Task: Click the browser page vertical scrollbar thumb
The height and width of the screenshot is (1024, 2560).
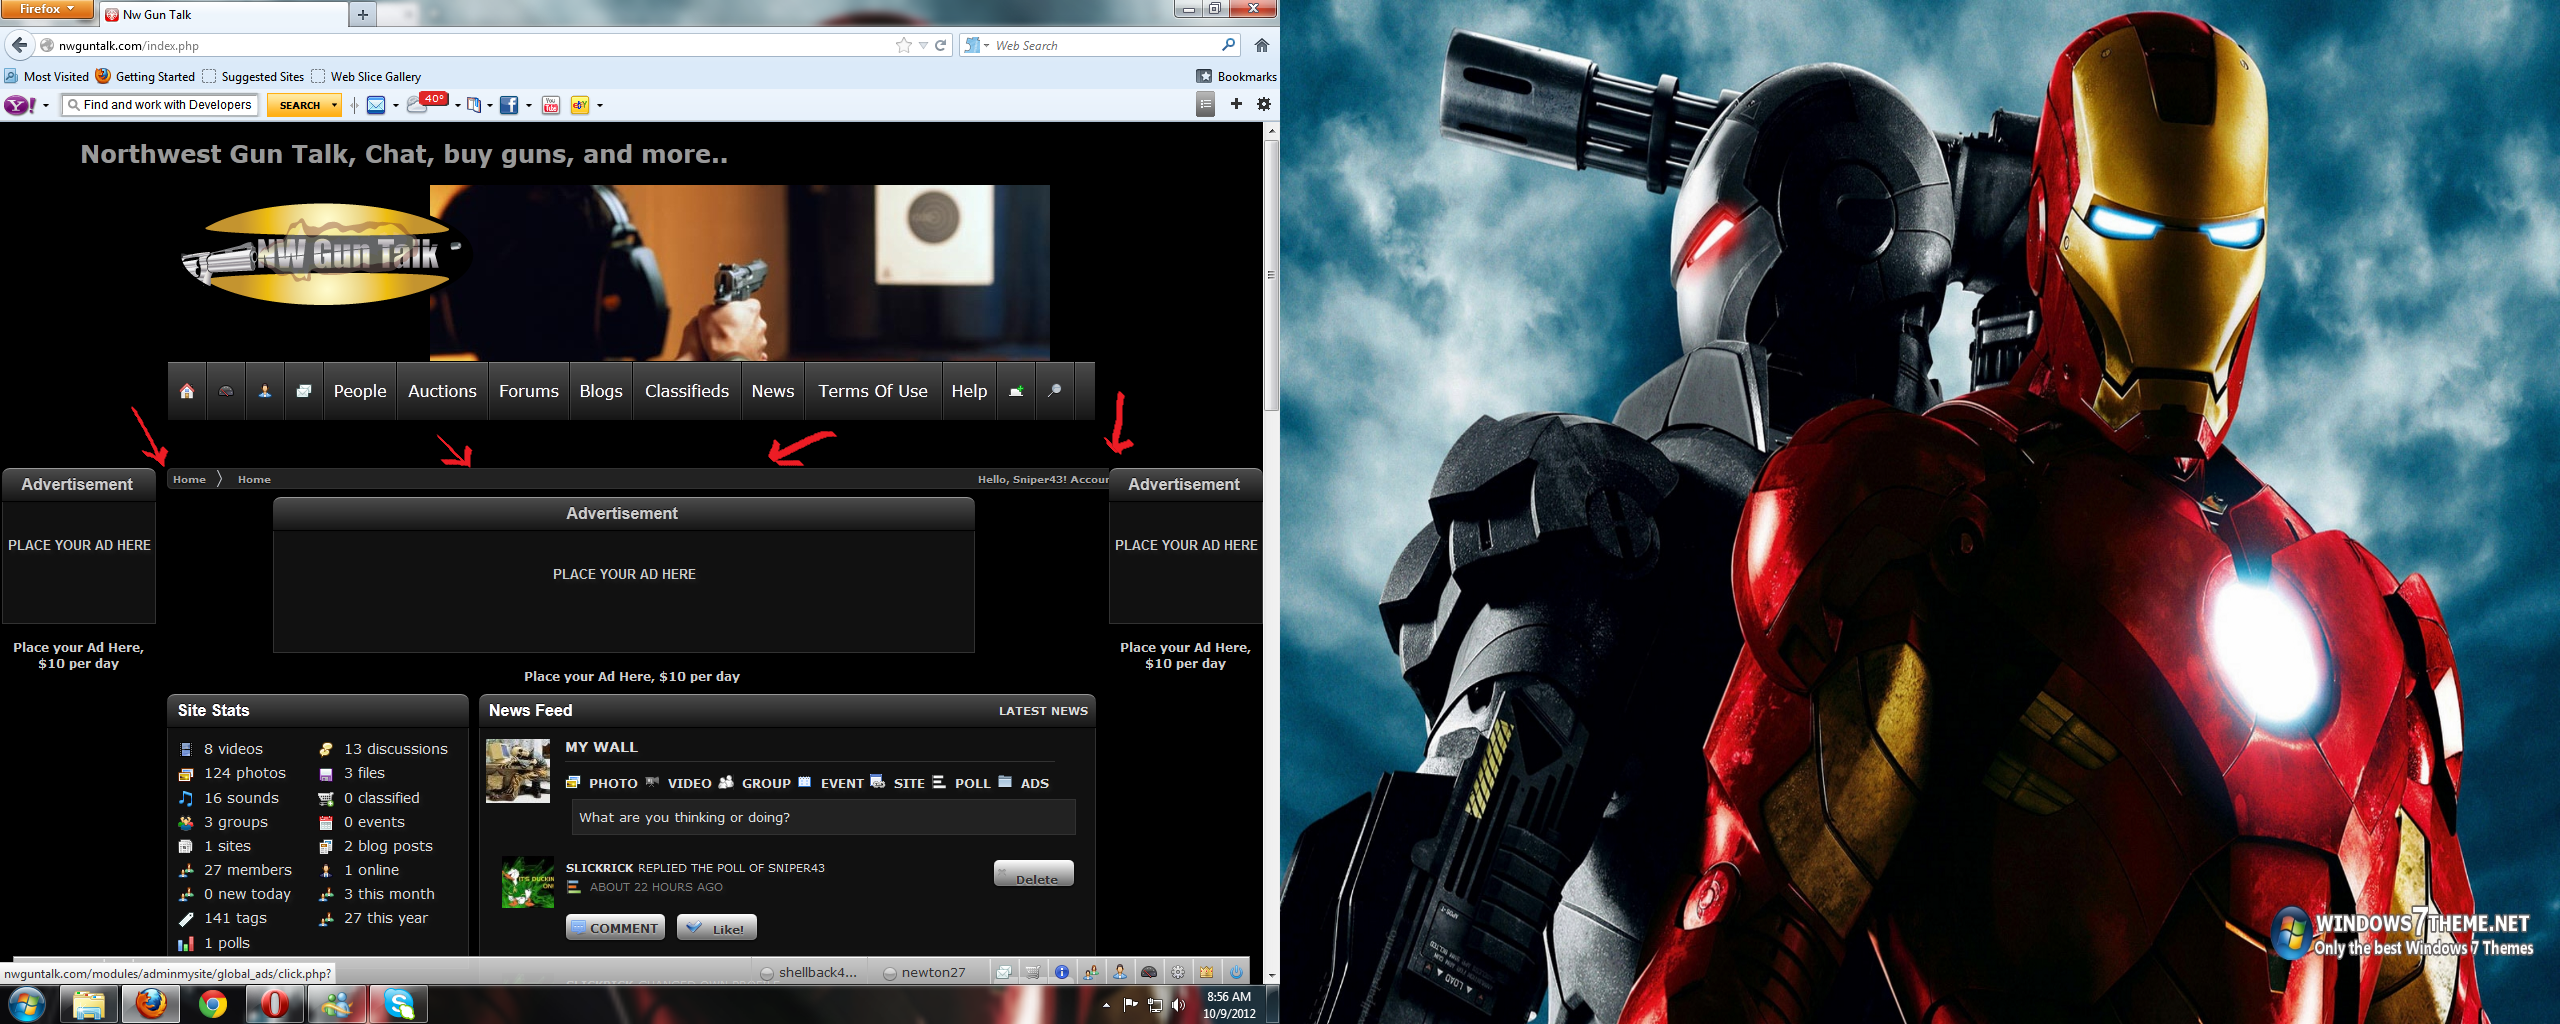Action: [1271, 275]
